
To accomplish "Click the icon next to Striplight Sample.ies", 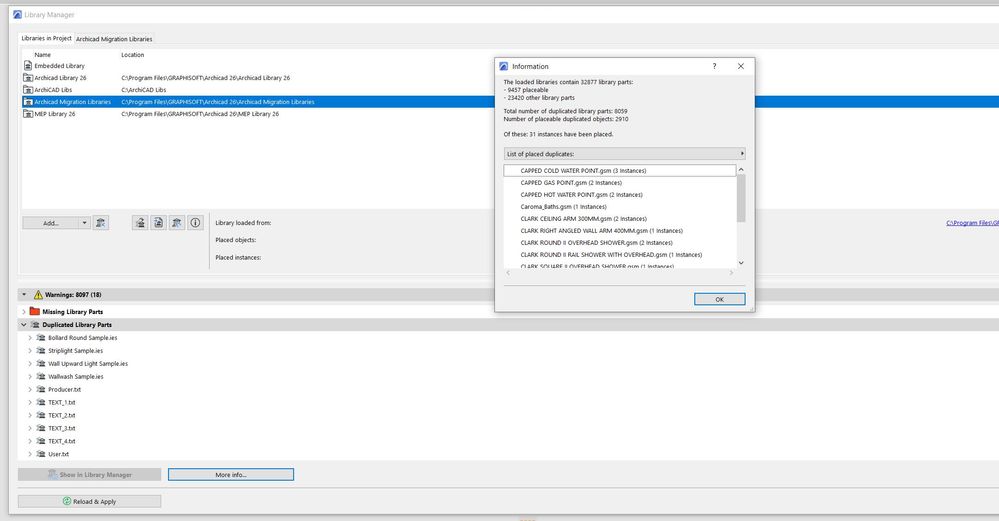I will (41, 350).
